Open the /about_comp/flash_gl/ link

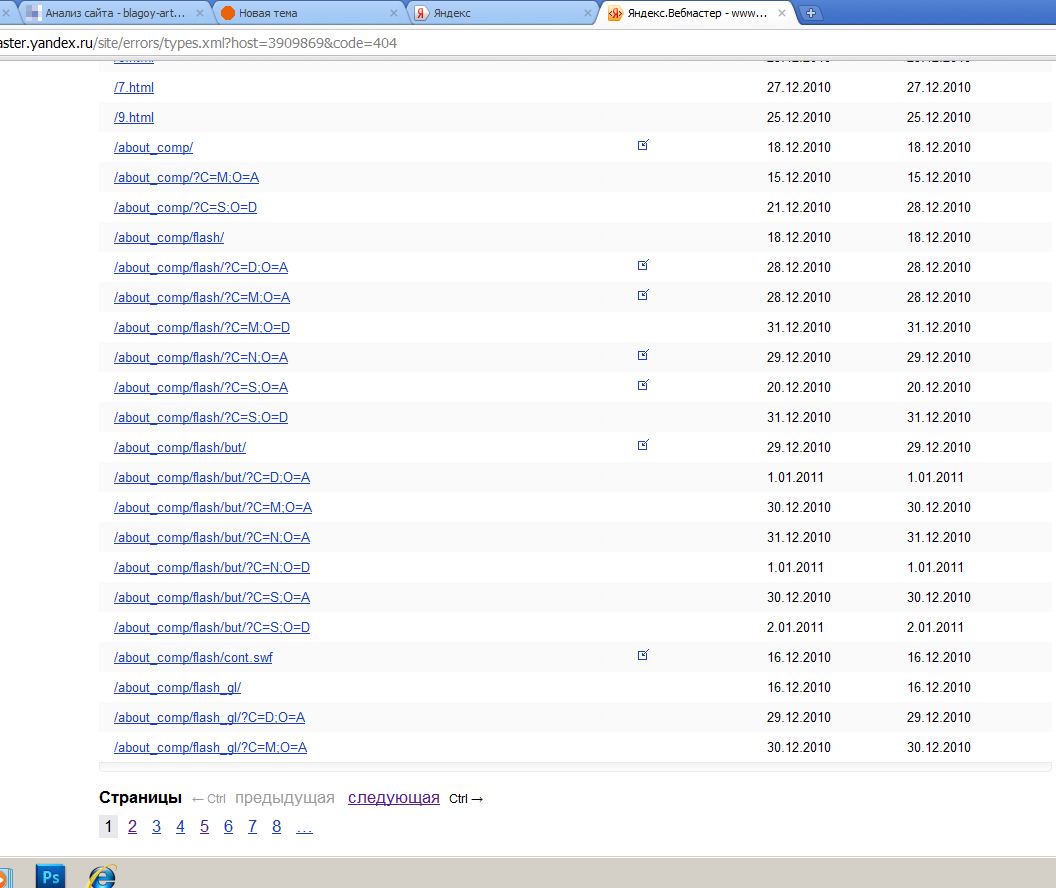(177, 687)
